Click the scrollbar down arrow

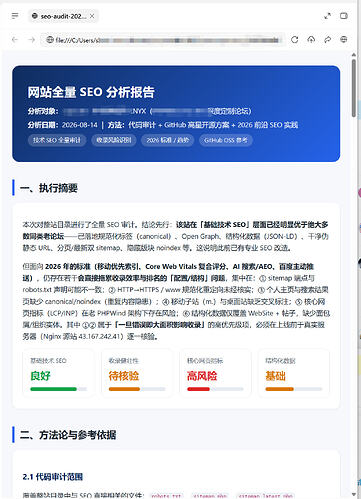point(354,494)
